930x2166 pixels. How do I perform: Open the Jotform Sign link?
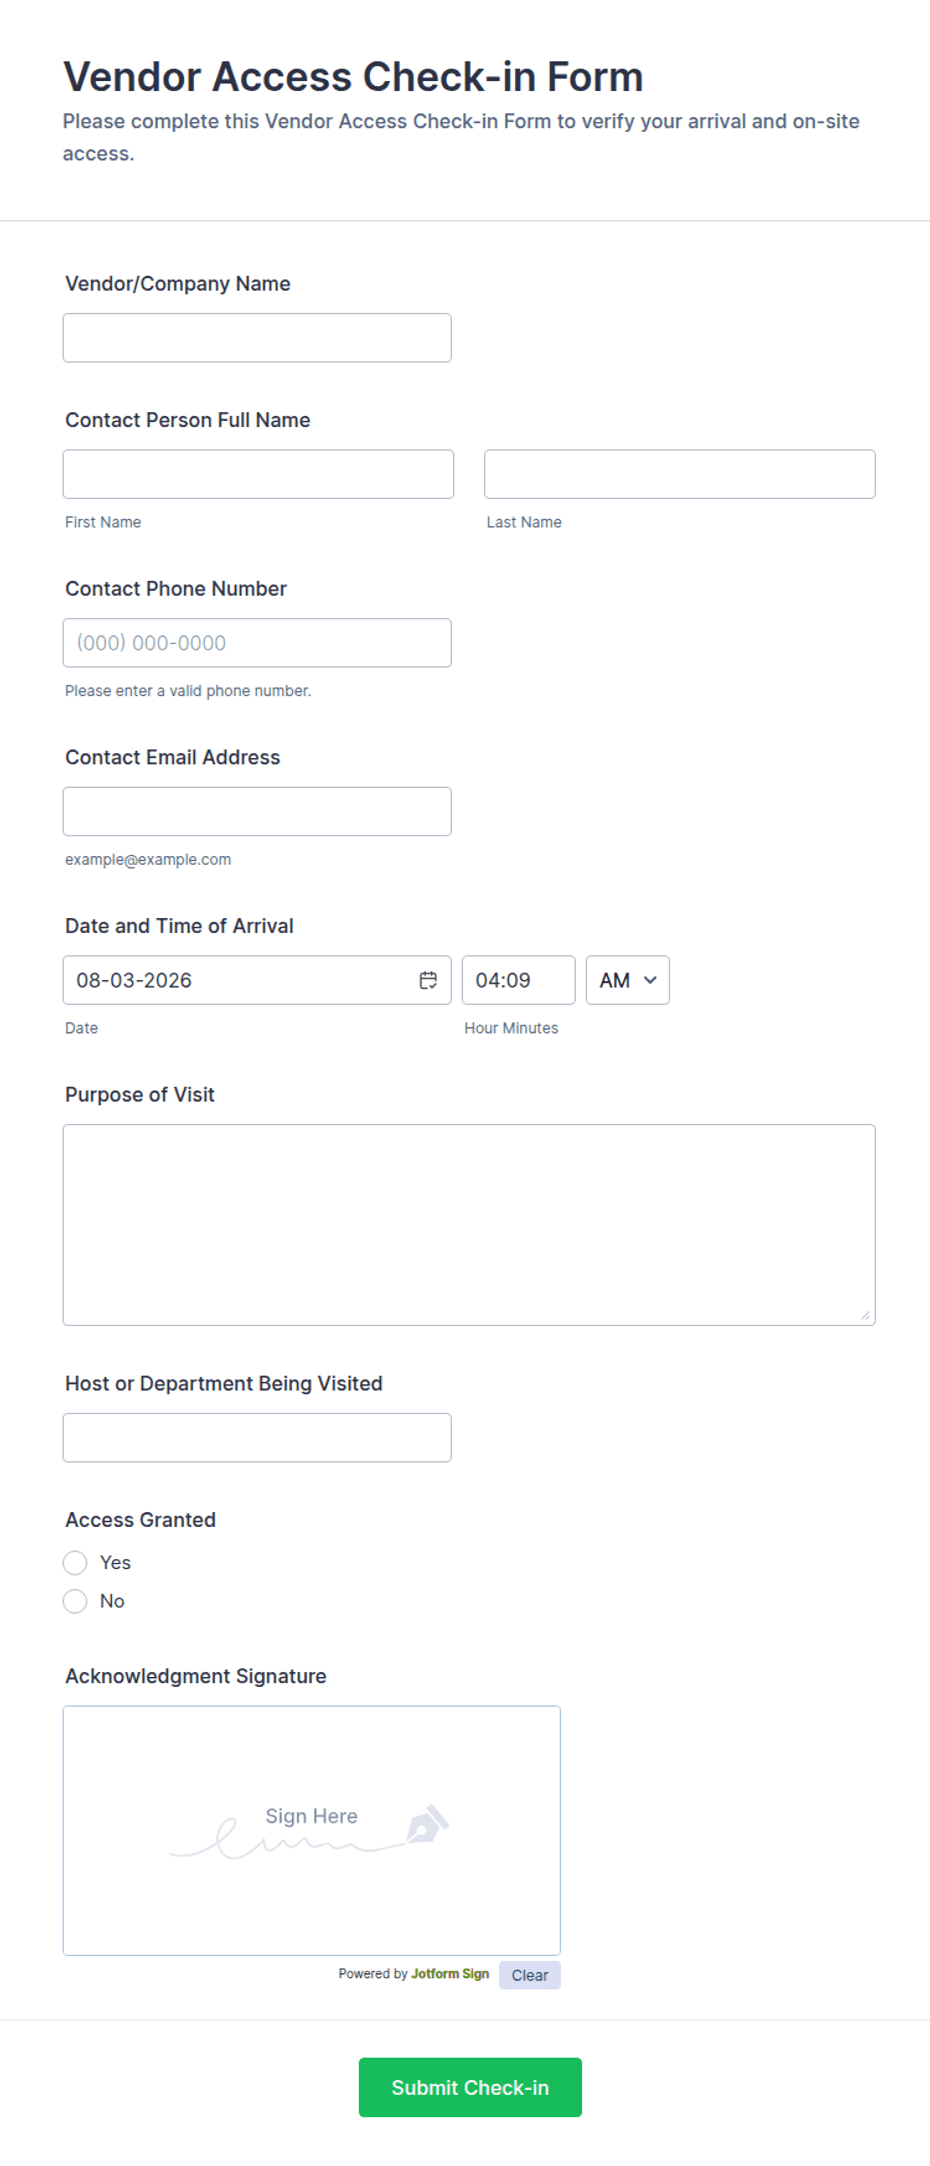tap(450, 1974)
